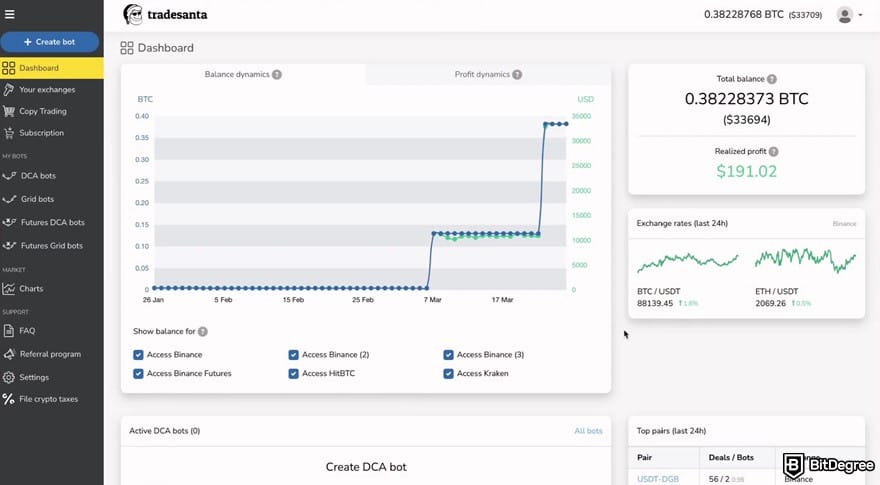Click the ETH / USDT rate chart
This screenshot has width=880, height=485.
[x=805, y=260]
